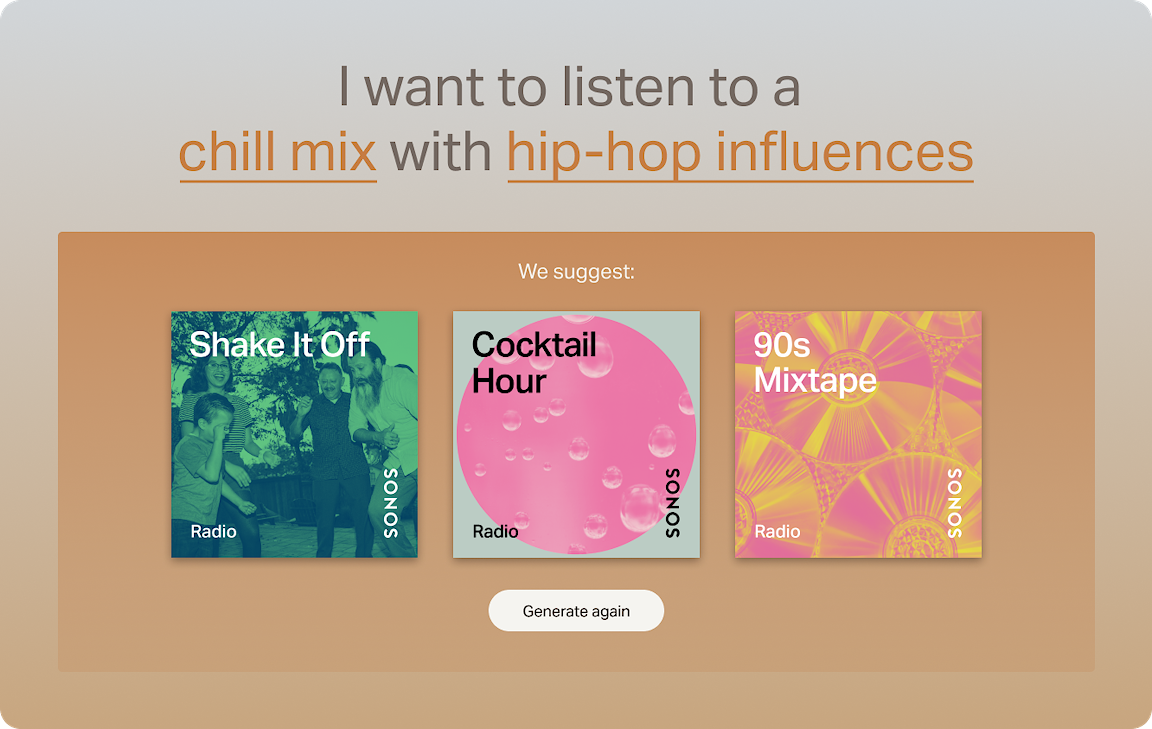1152x729 pixels.
Task: Open the Cocktail Hour station artwork
Action: 576,434
